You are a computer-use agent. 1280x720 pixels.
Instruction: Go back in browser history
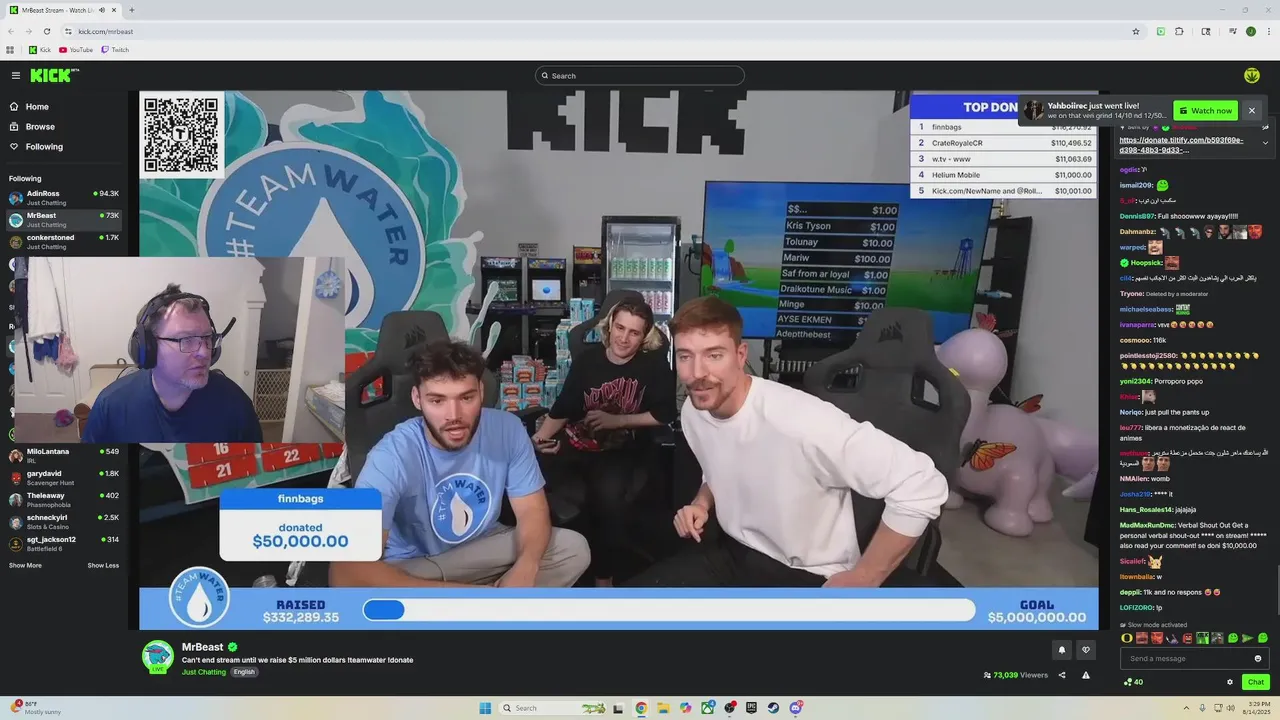[11, 31]
